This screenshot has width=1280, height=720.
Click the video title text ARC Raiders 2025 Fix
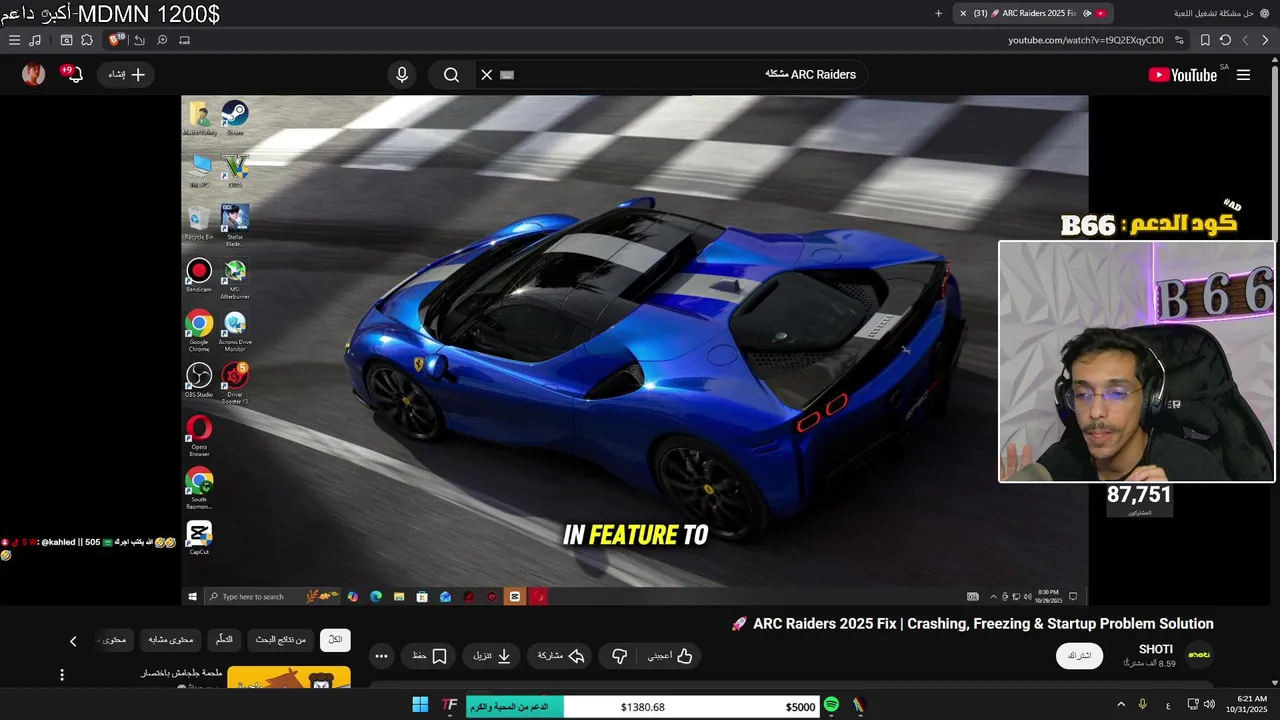click(972, 624)
